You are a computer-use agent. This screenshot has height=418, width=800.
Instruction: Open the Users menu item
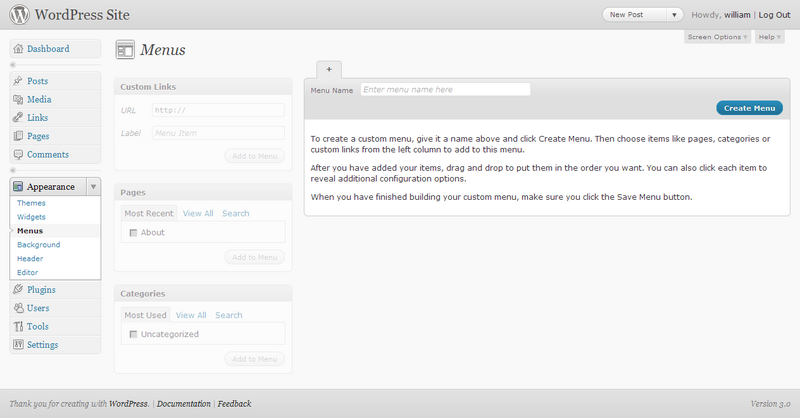pos(55,308)
